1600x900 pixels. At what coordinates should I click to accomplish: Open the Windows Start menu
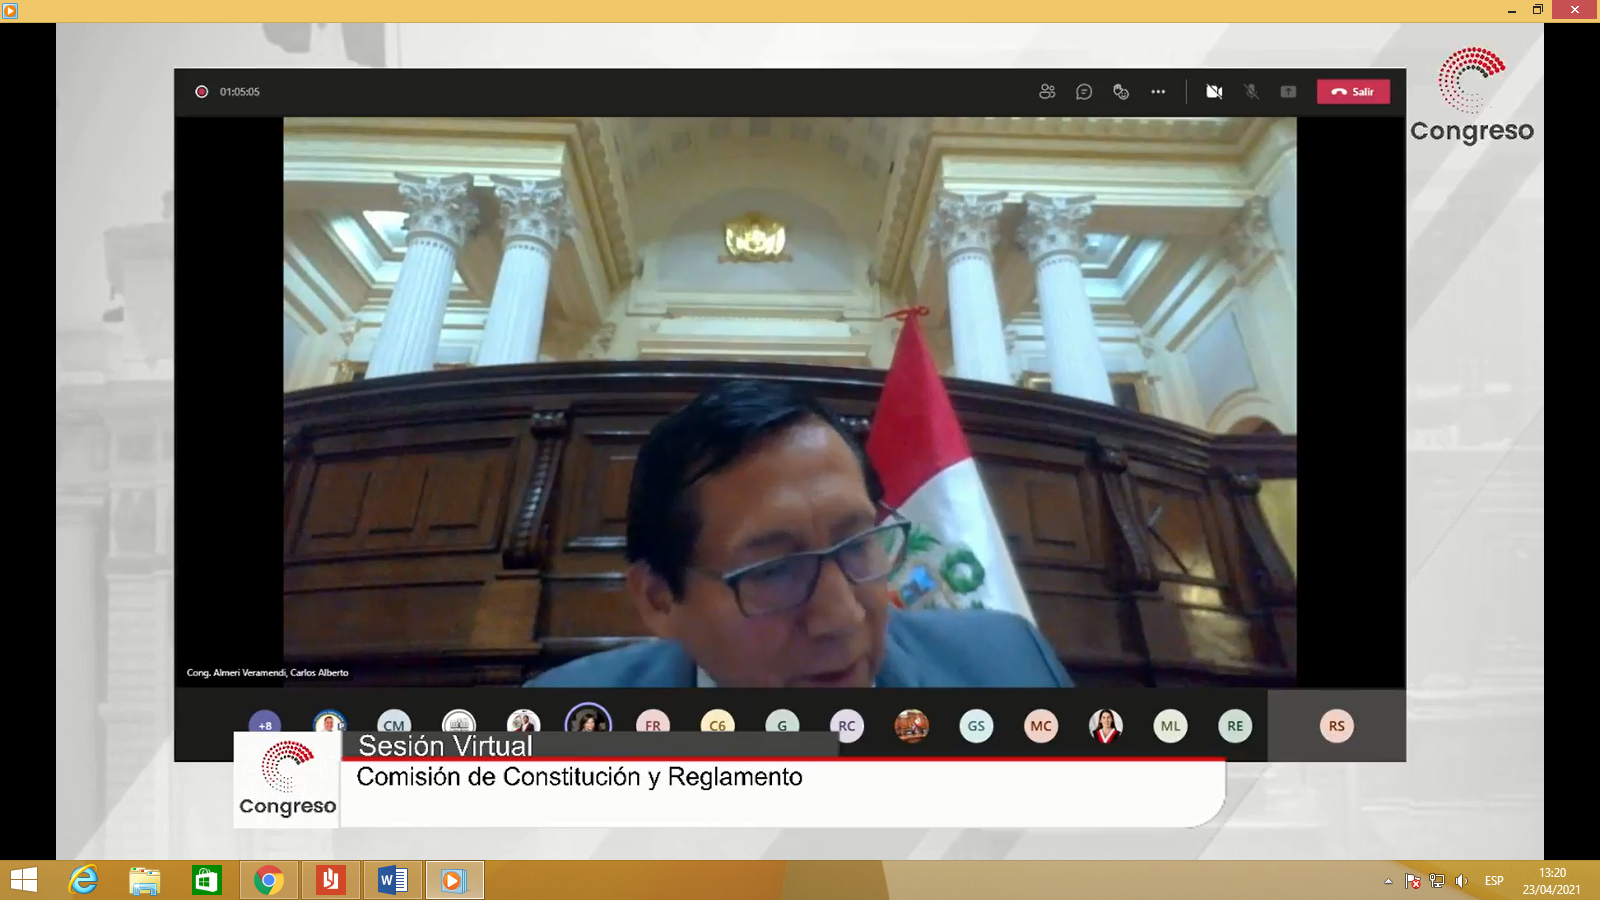(x=24, y=880)
